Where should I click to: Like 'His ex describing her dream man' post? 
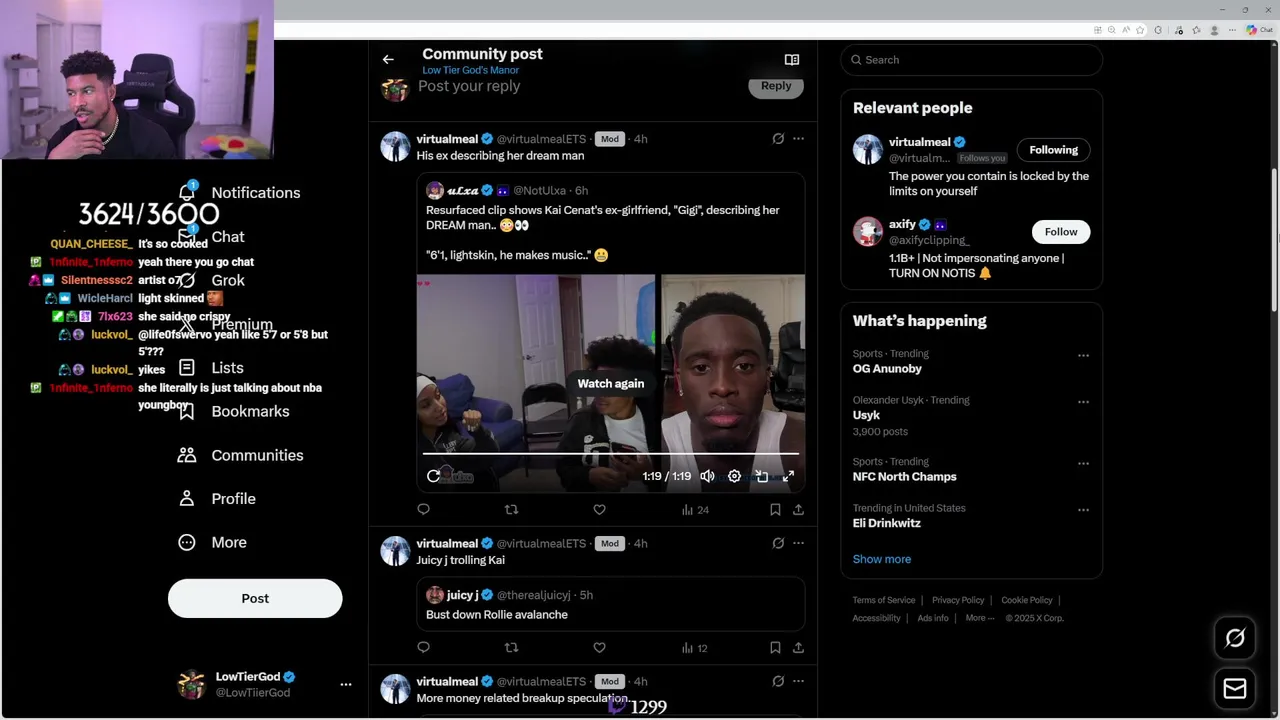(x=599, y=510)
